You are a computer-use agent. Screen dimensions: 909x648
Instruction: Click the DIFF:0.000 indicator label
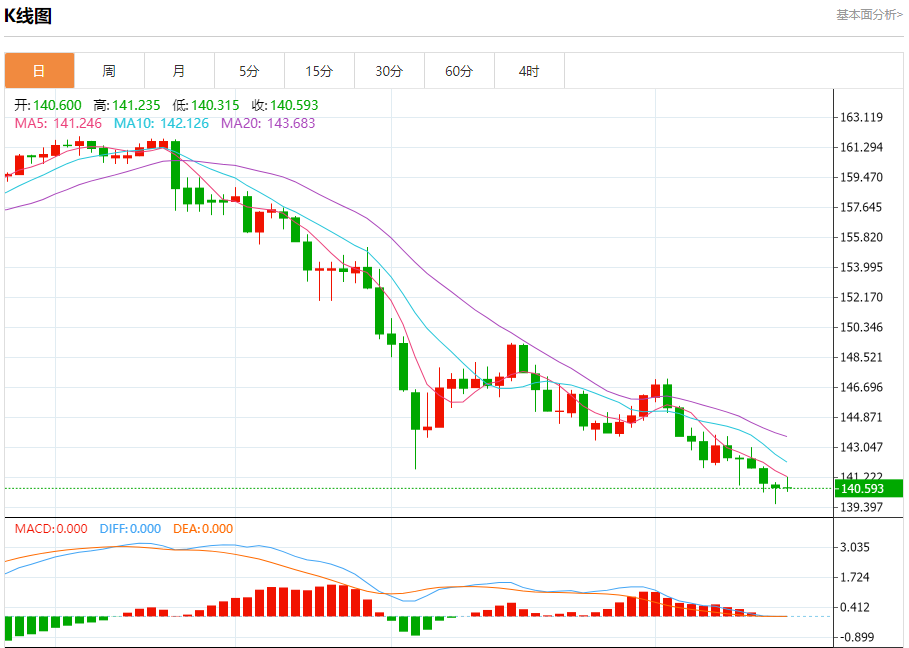(130, 529)
